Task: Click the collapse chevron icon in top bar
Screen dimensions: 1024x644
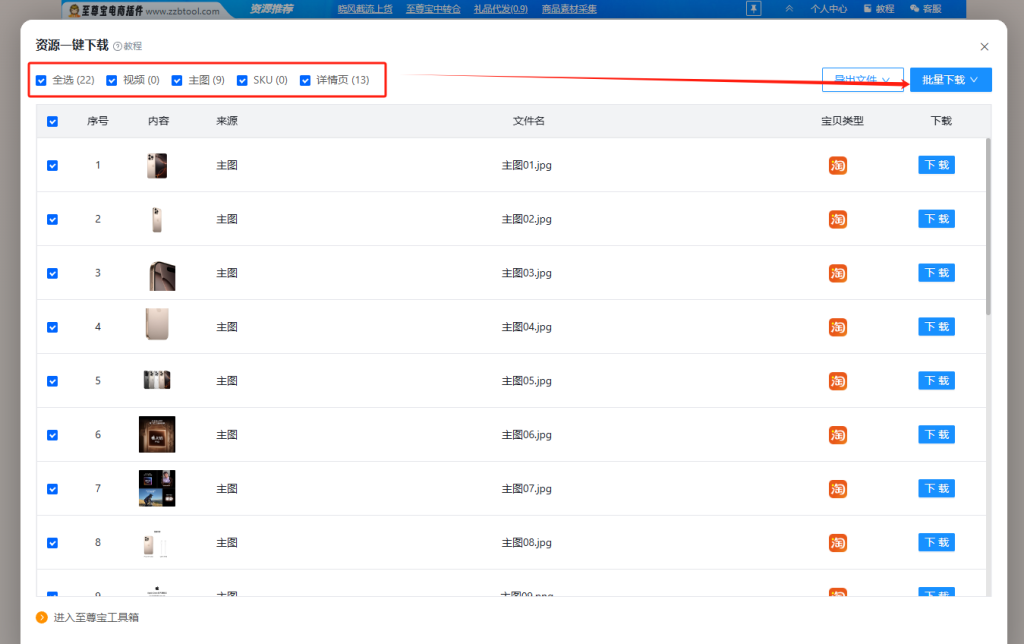Action: 789,8
